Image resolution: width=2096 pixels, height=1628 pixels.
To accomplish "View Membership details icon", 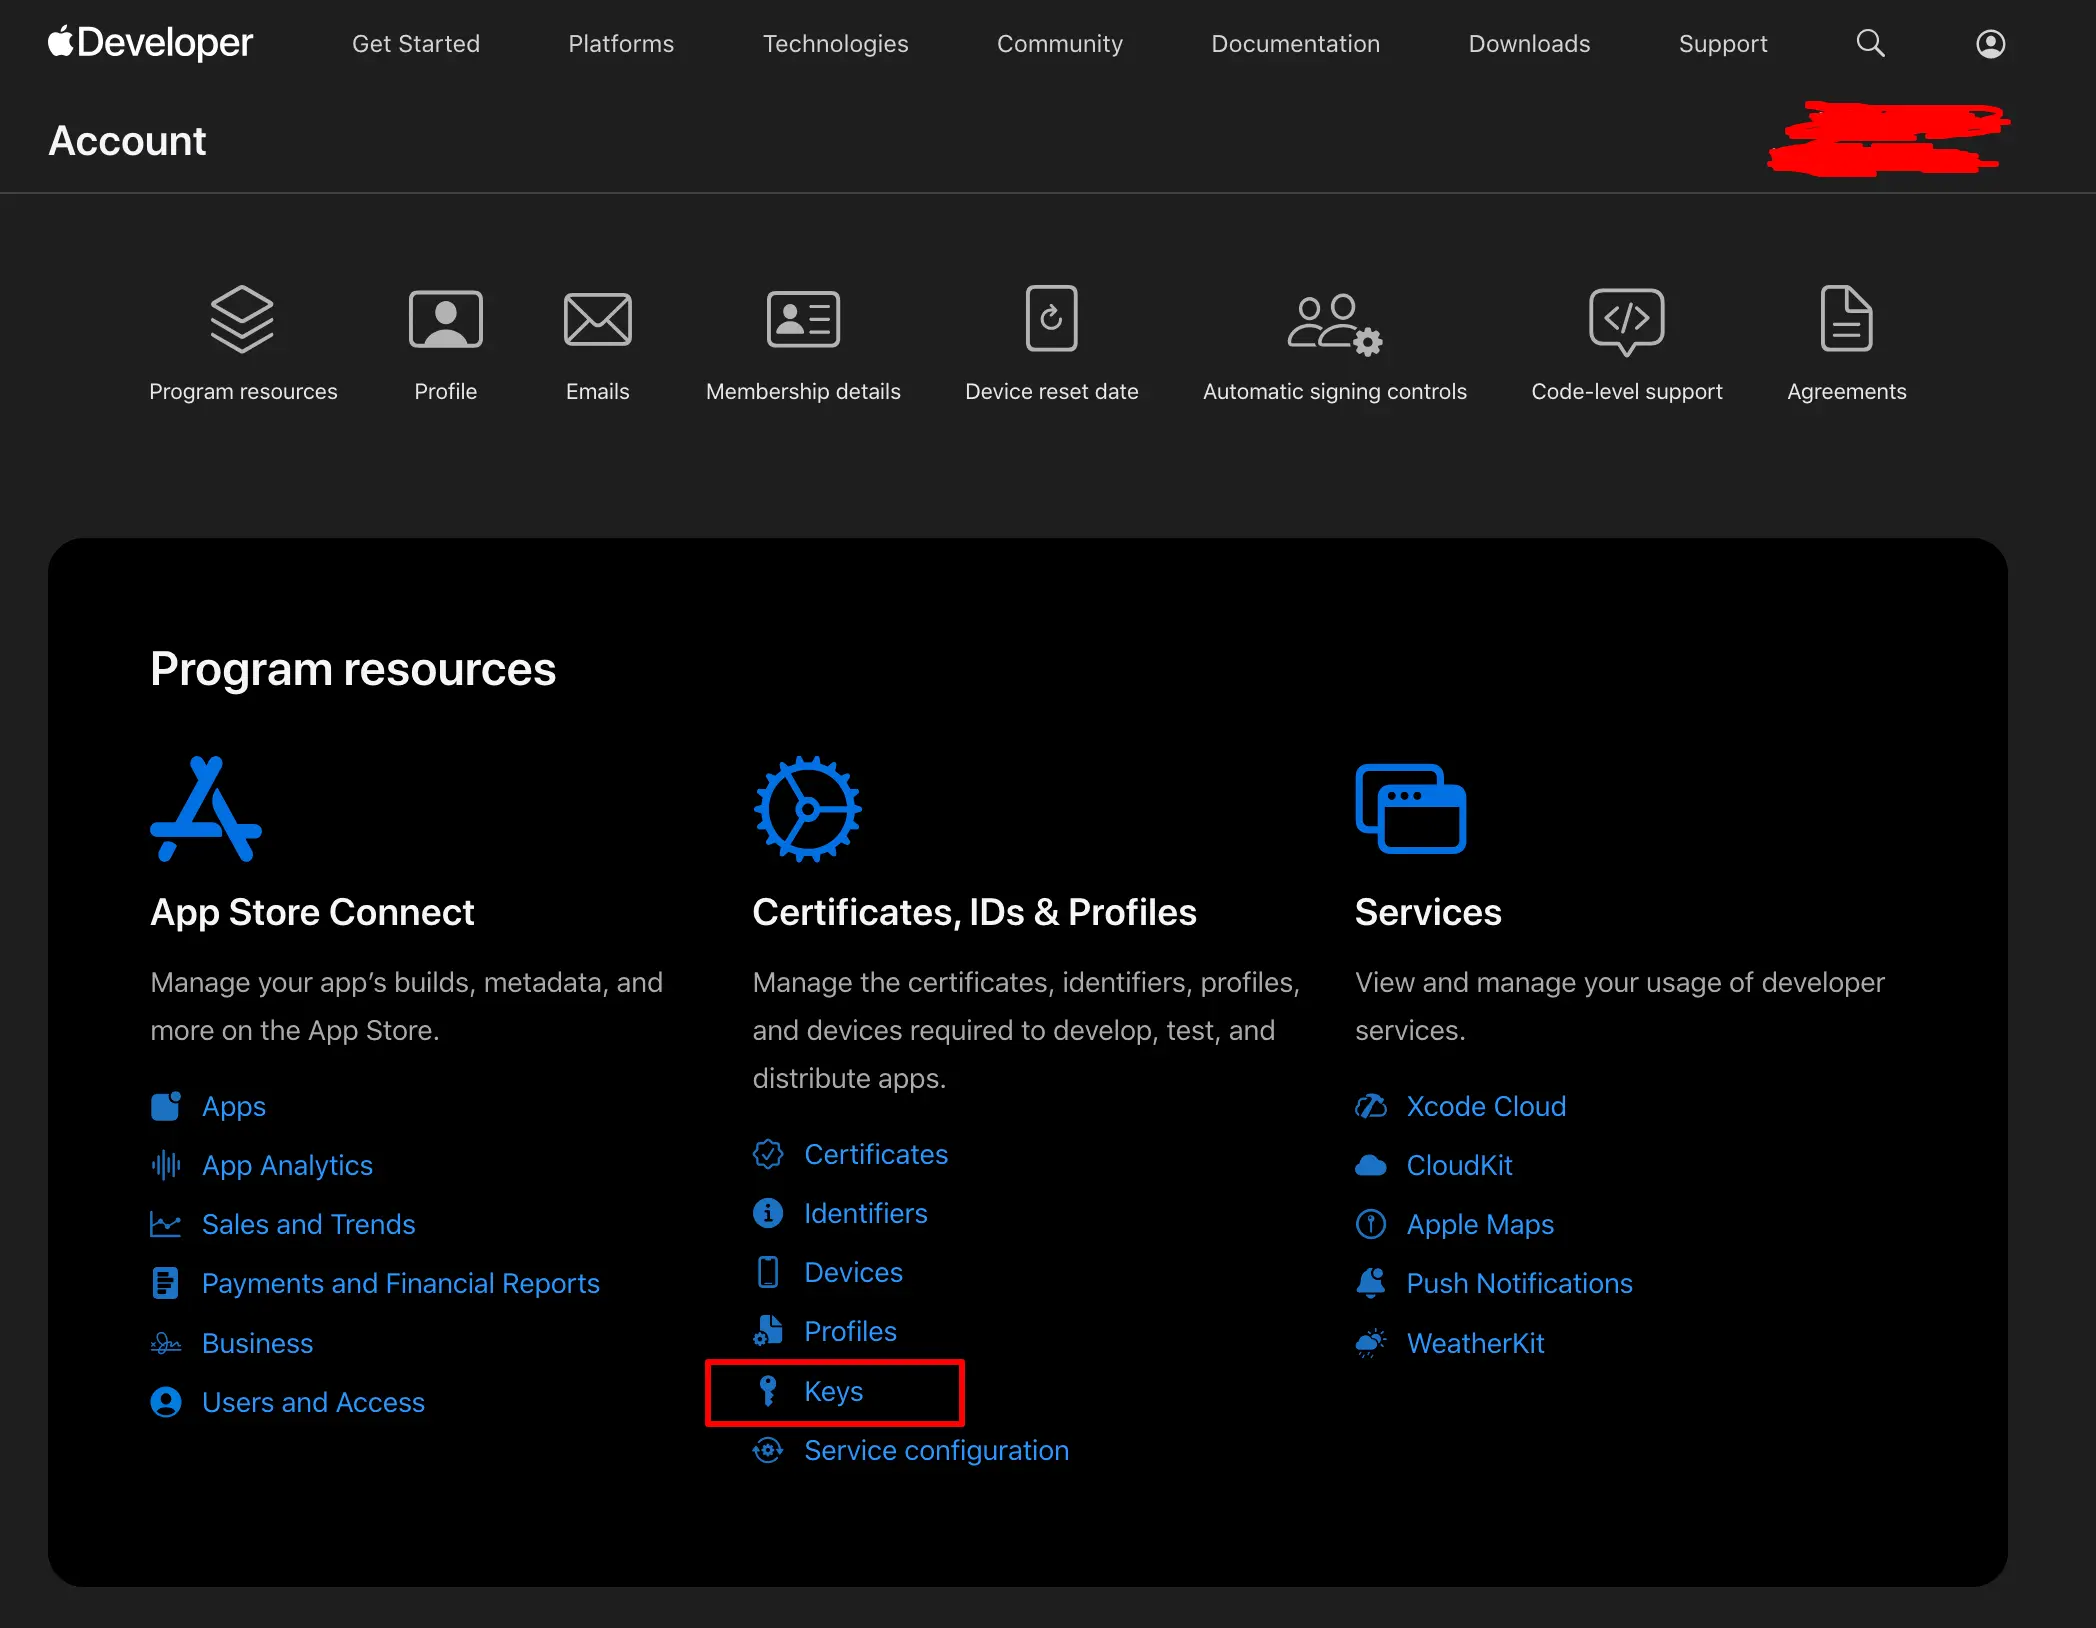I will [803, 318].
